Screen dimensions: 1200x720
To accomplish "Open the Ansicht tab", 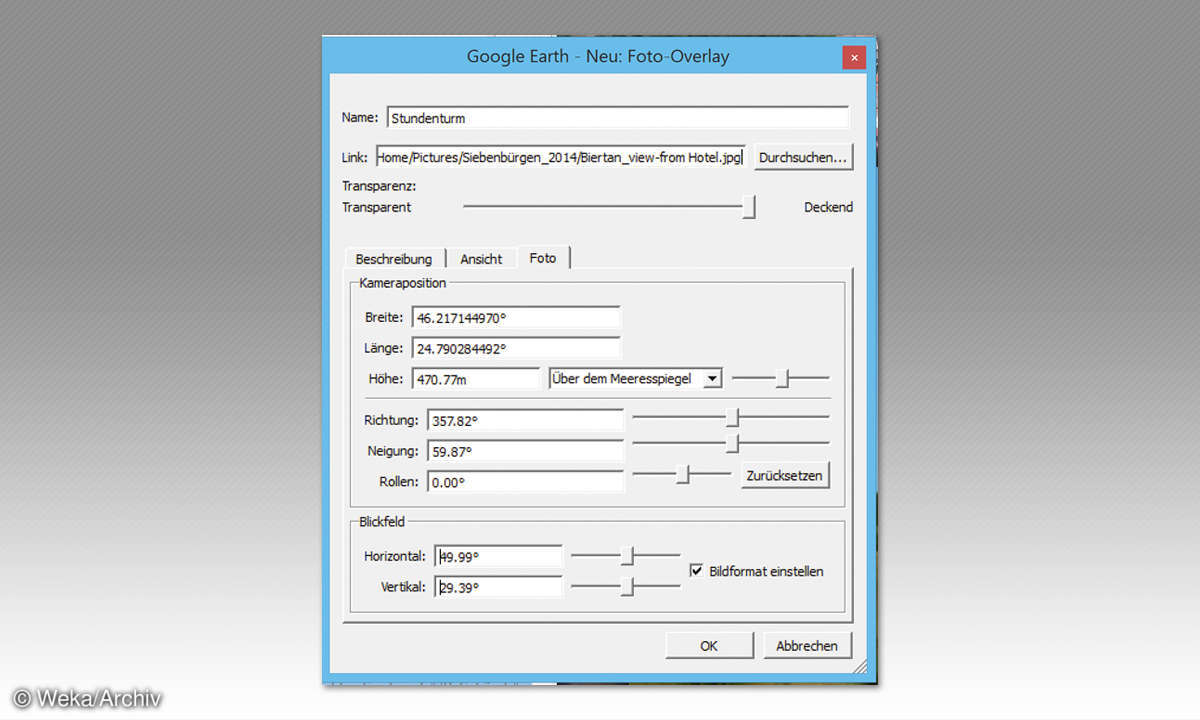I will tap(481, 258).
